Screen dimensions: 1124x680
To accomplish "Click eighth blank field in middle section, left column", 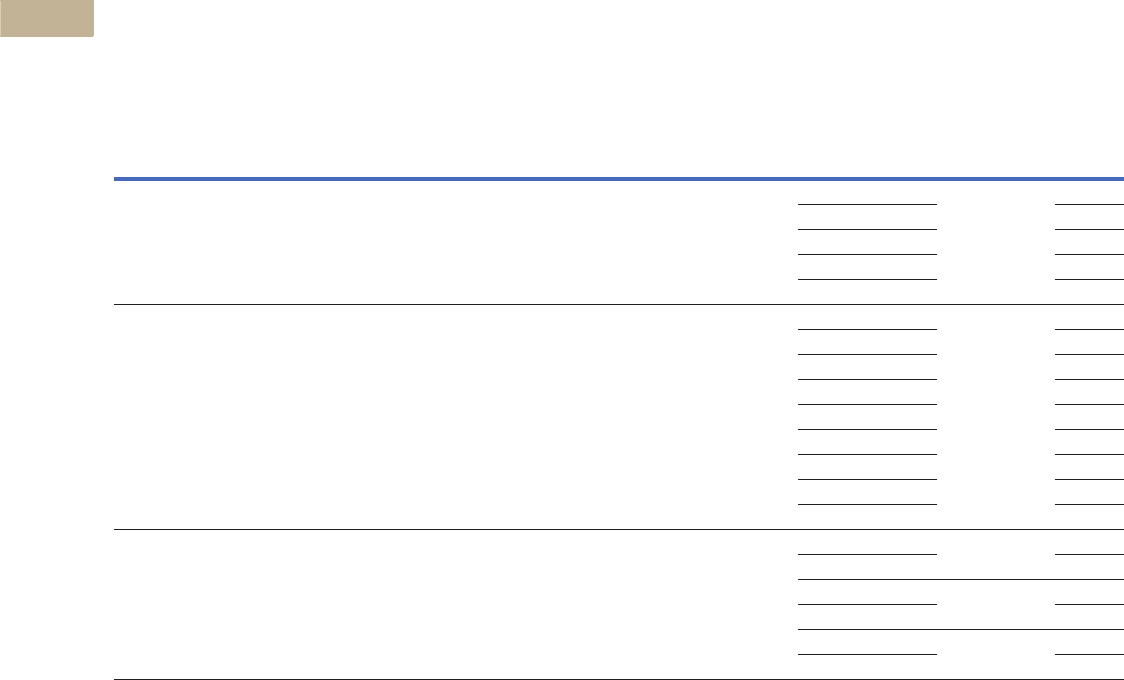I will pyautogui.click(x=867, y=504).
